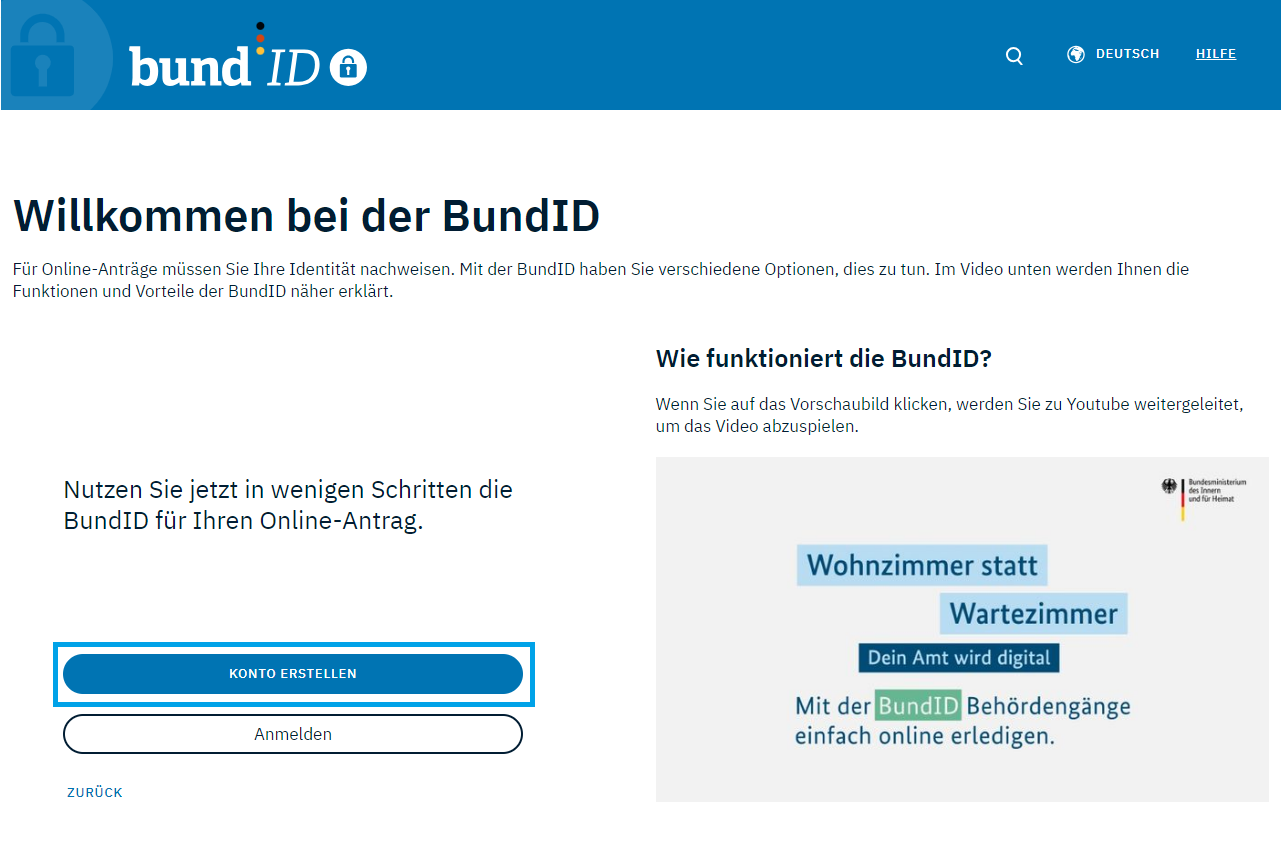Click the Anmelden button
Image resolution: width=1281 pixels, height=863 pixels.
click(293, 734)
